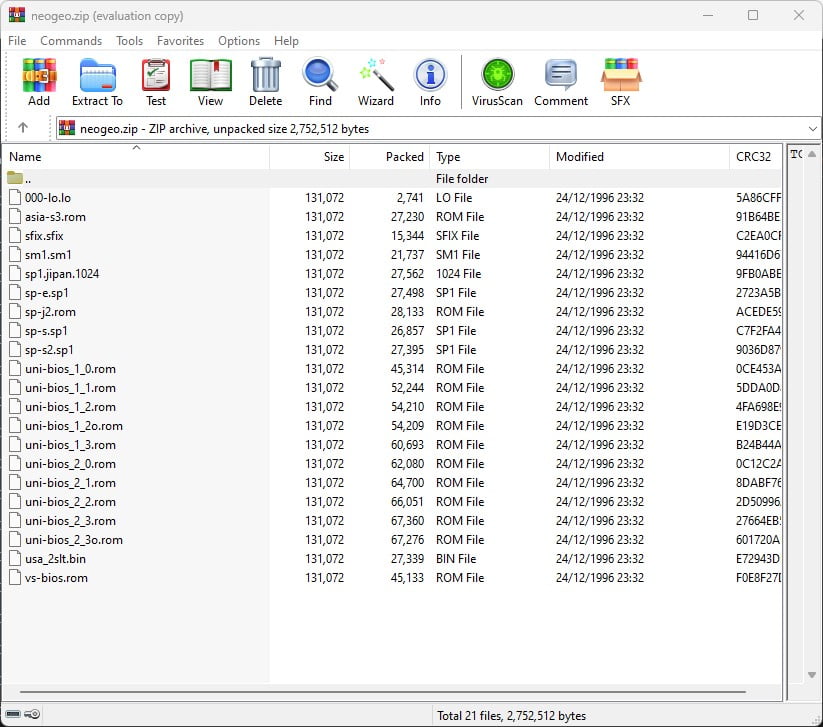The width and height of the screenshot is (823, 727).
Task: Select file uni-bios_2_3.rom
Action: pos(70,521)
